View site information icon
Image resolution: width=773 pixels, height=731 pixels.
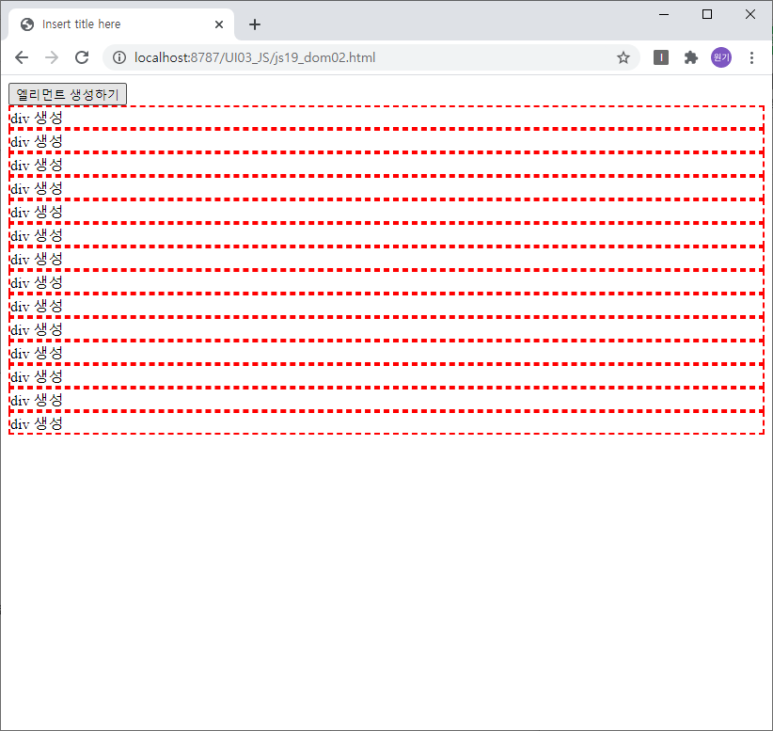pos(119,58)
